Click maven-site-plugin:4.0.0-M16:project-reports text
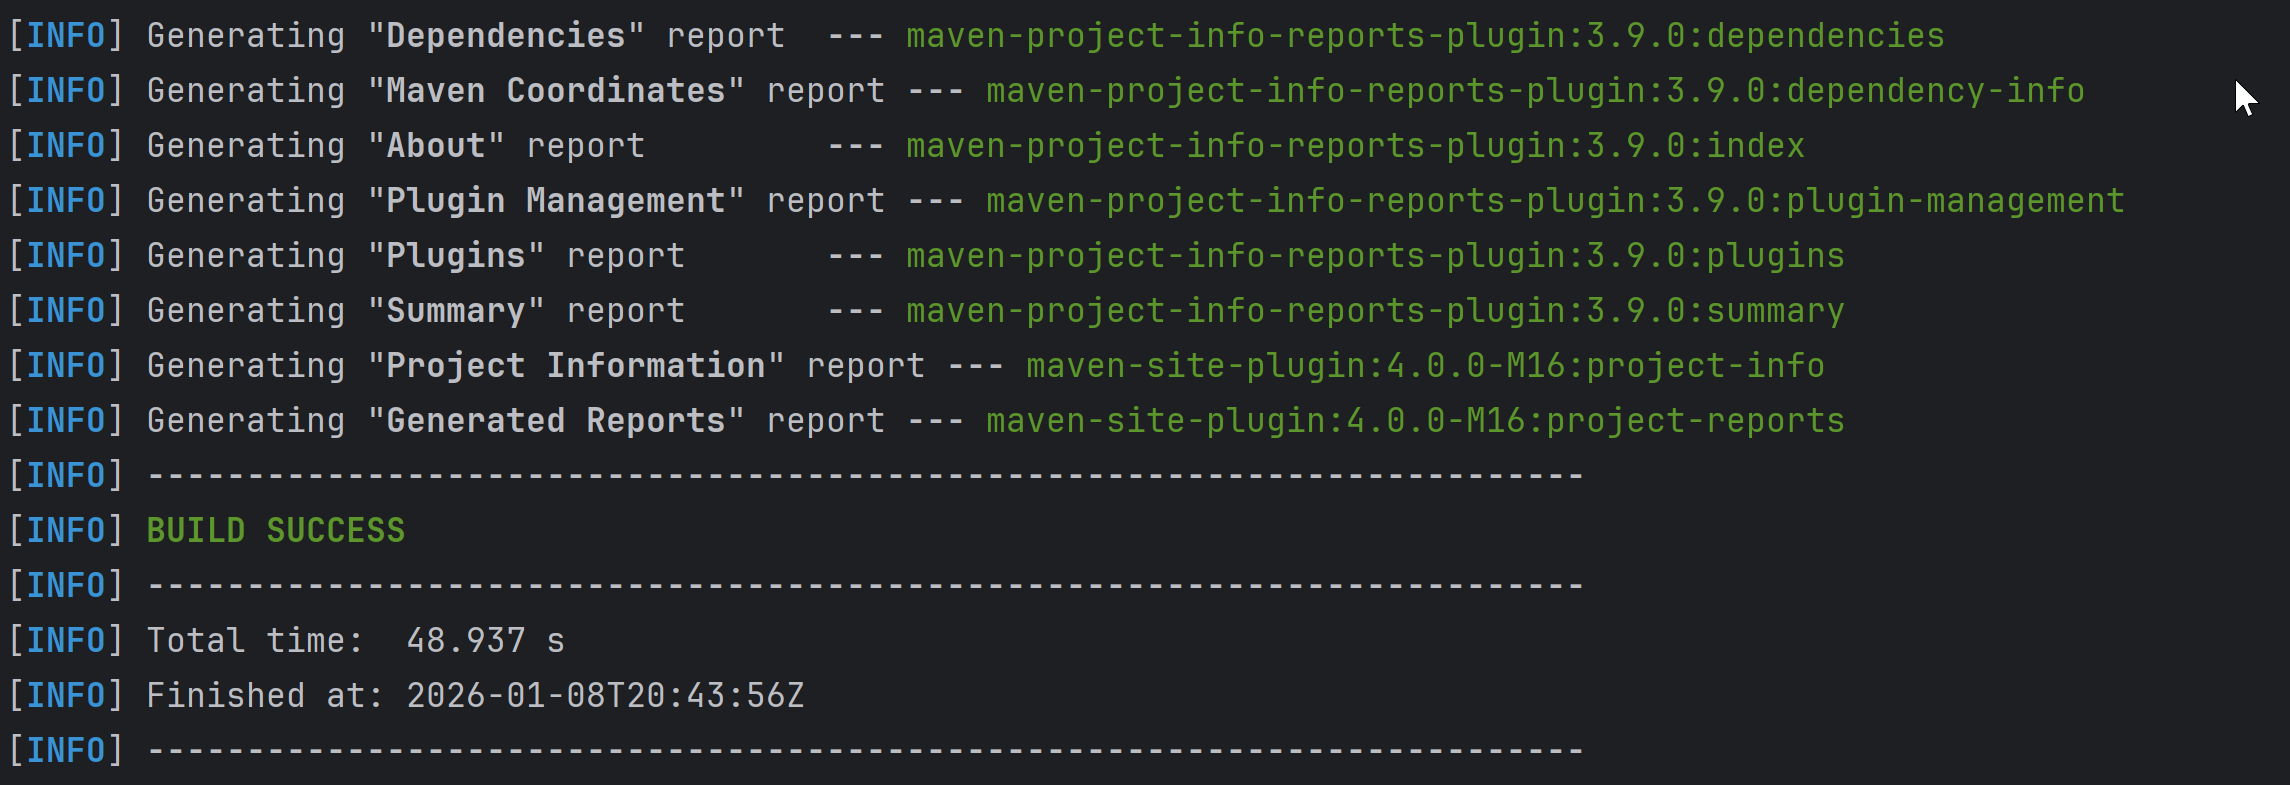Screen dimensions: 2290x785 [1415, 421]
